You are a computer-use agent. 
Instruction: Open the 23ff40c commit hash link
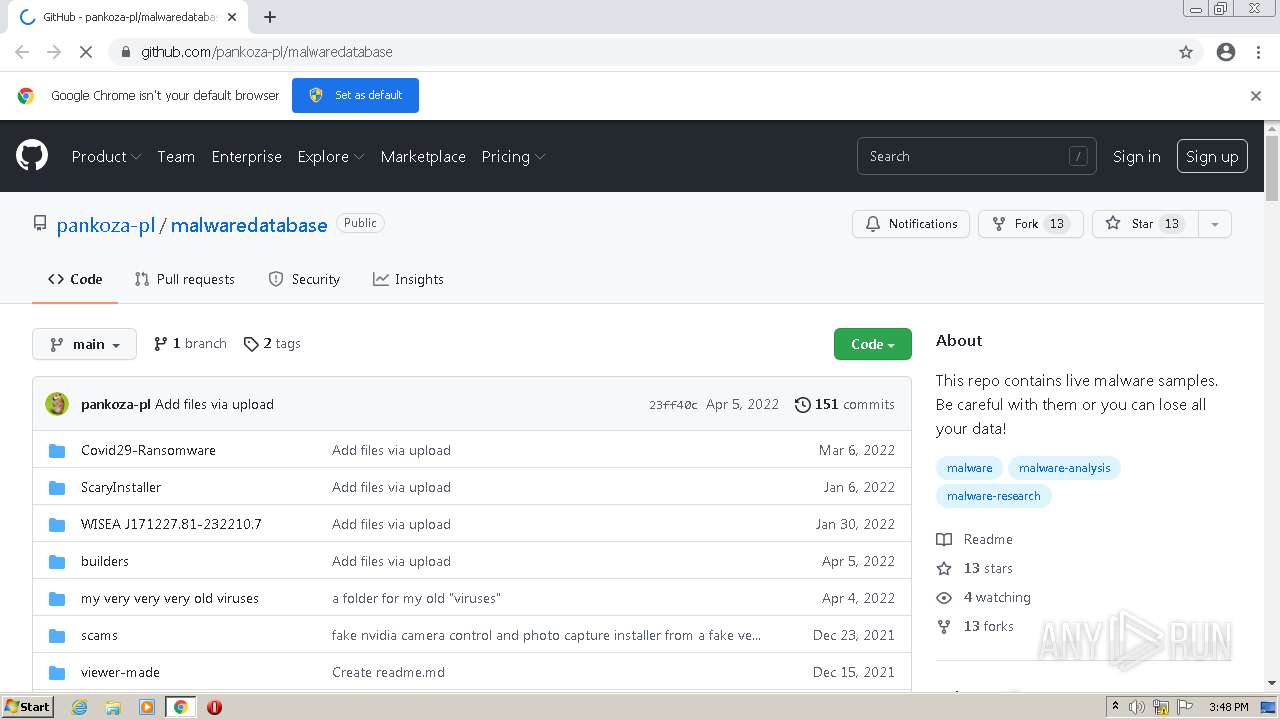click(673, 405)
